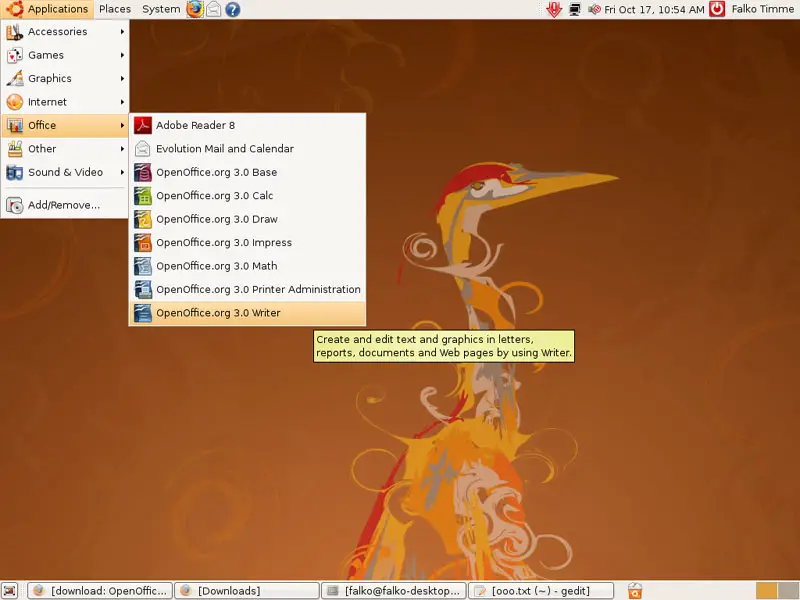Expand the Internet submenu arrow

(x=122, y=102)
